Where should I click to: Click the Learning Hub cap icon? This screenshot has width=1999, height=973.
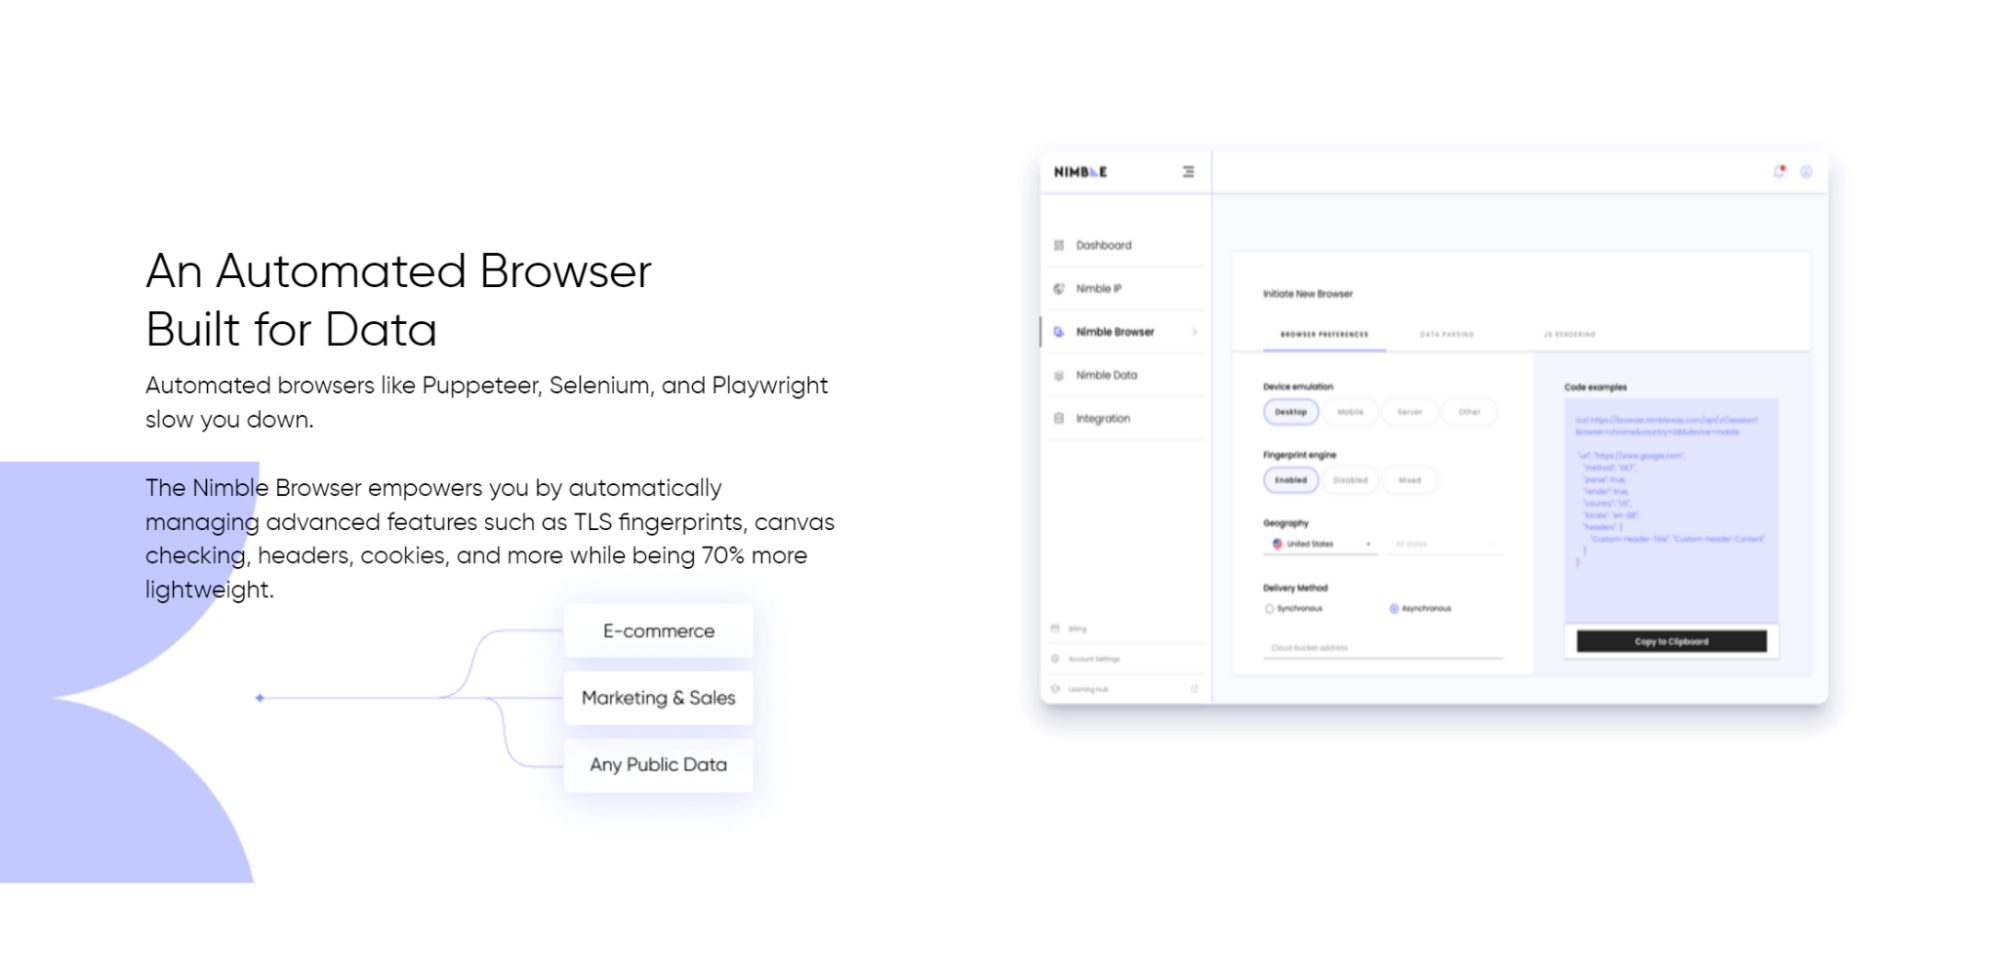pyautogui.click(x=1055, y=689)
